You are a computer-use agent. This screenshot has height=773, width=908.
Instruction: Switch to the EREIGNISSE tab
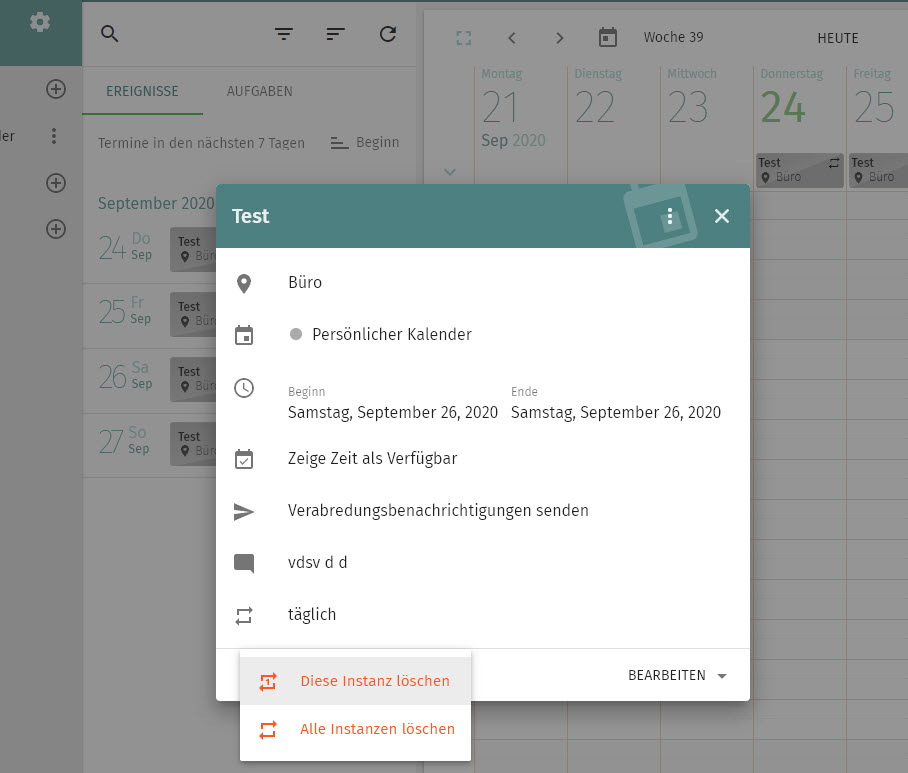[143, 91]
